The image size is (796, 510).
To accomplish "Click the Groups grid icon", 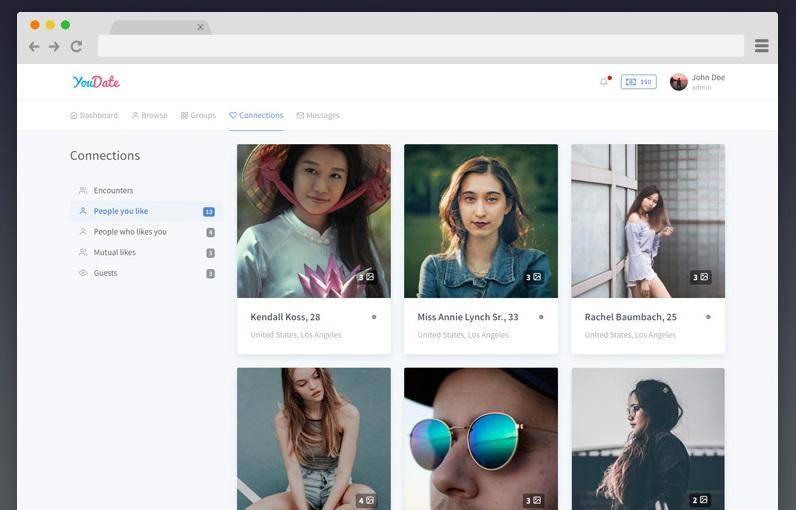I will pyautogui.click(x=184, y=116).
